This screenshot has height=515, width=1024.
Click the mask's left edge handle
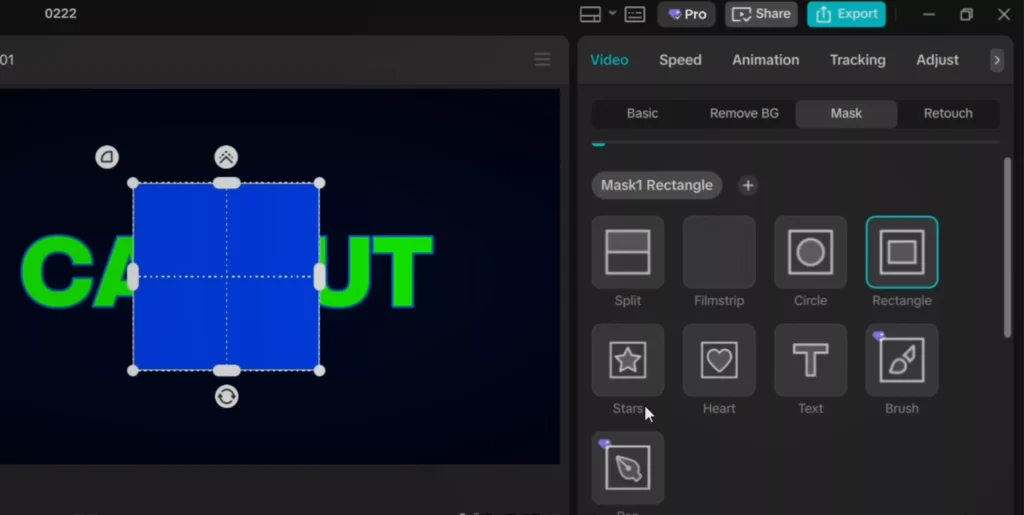(133, 277)
